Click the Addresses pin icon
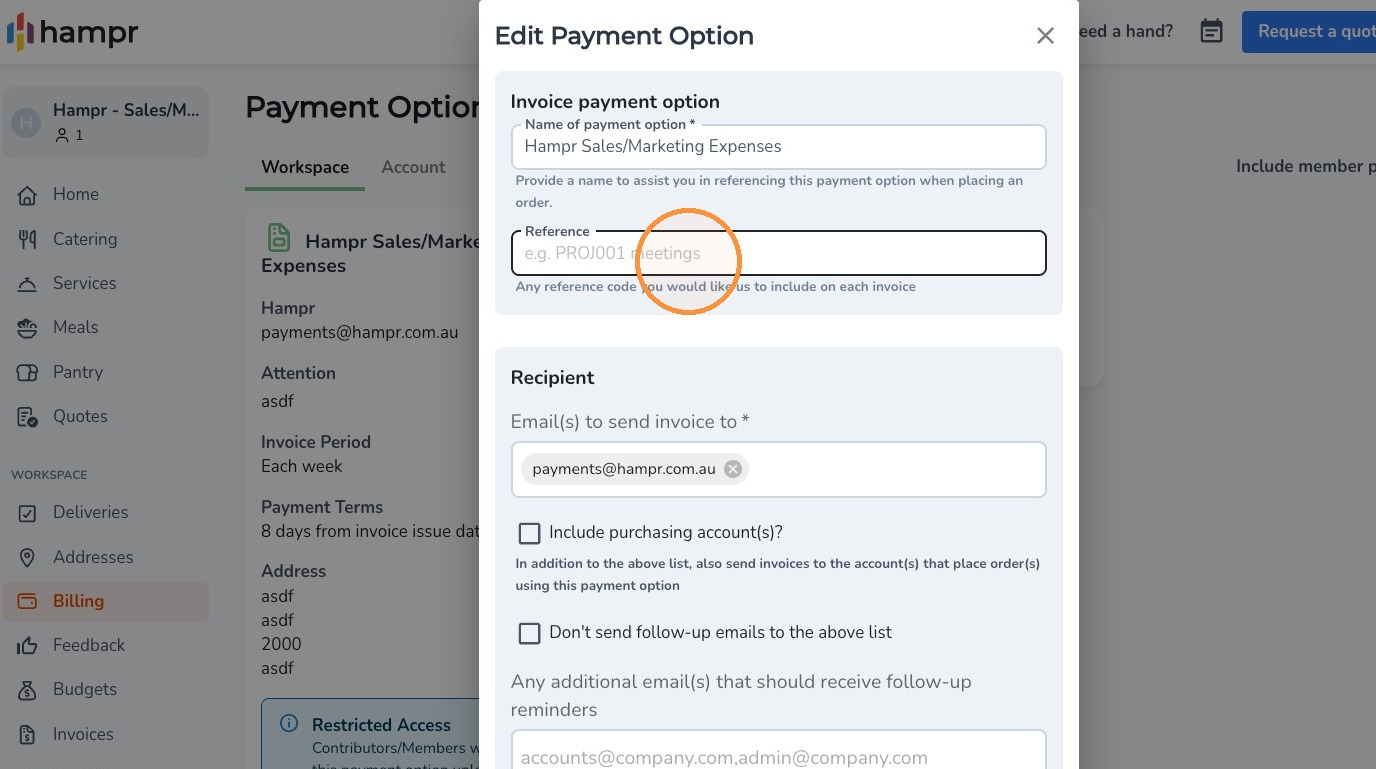Image resolution: width=1376 pixels, height=769 pixels. point(28,558)
